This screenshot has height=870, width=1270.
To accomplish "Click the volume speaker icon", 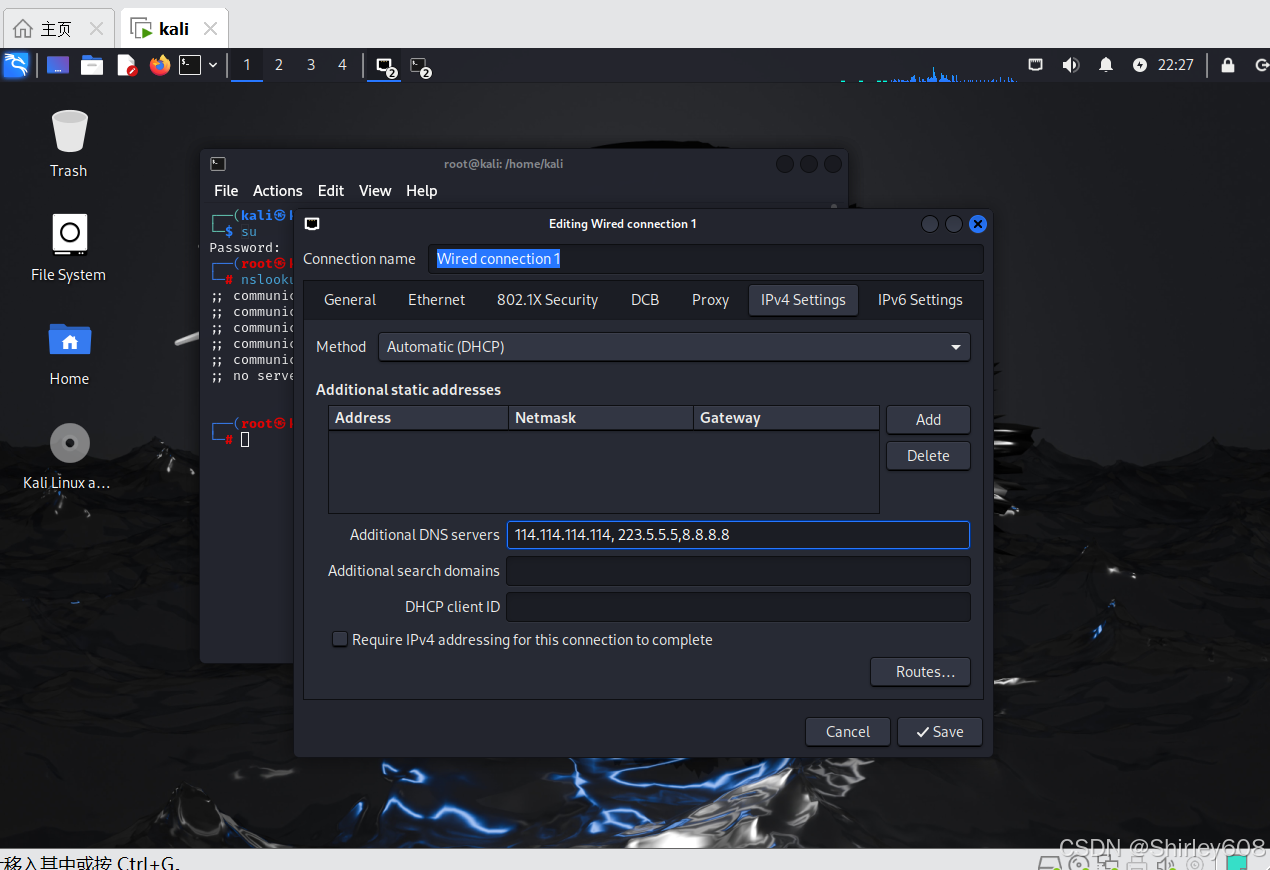I will click(x=1071, y=65).
